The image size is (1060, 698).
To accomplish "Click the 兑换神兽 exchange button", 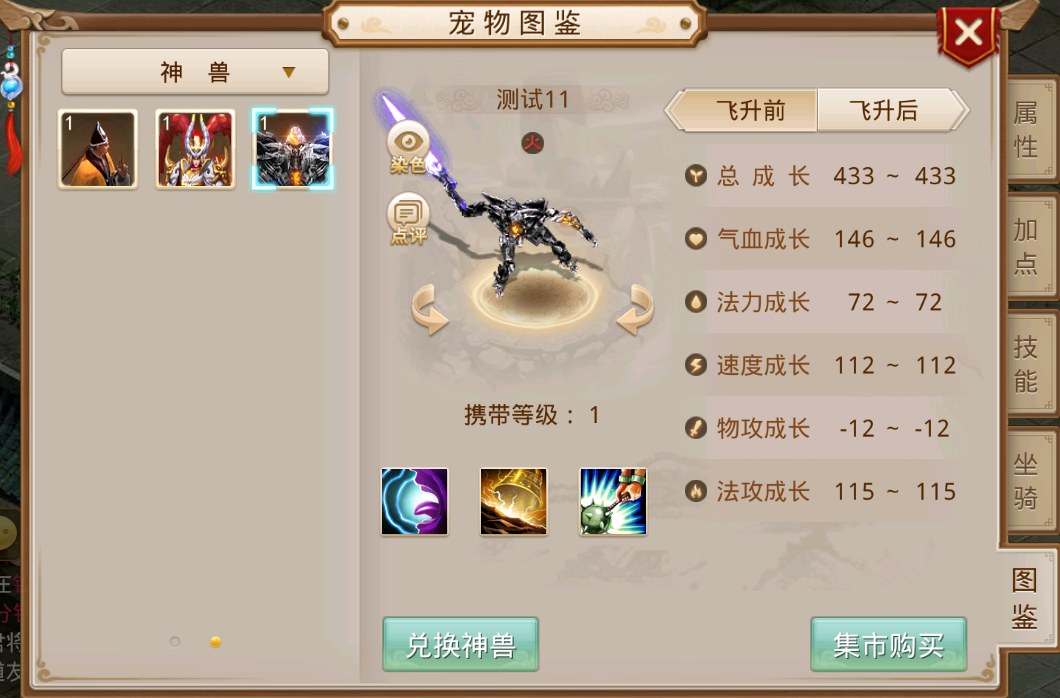I will click(x=460, y=645).
